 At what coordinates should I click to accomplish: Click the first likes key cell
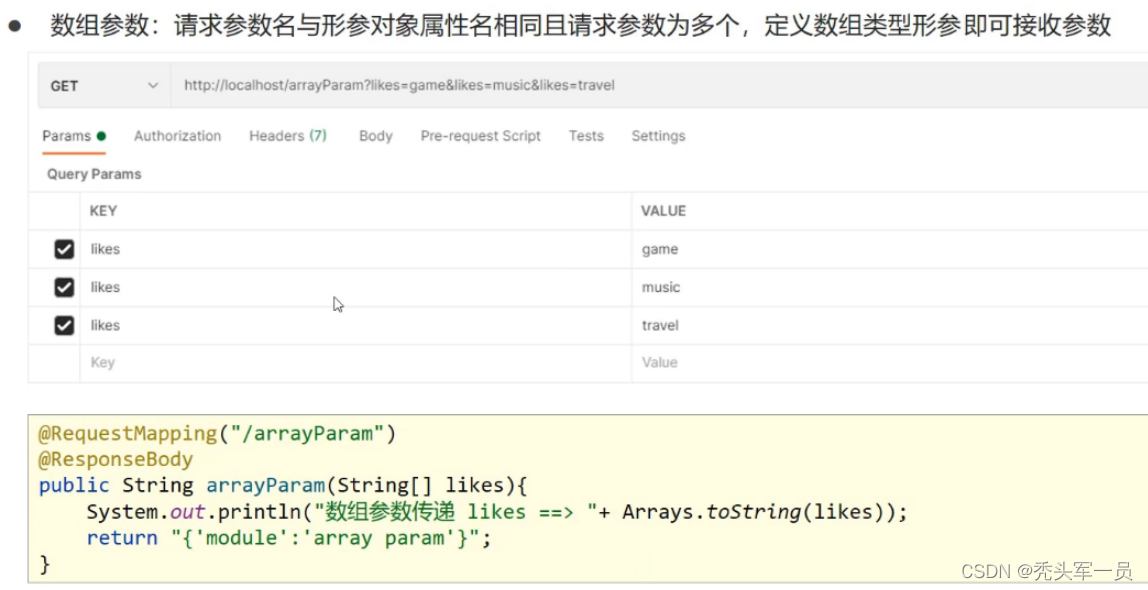(x=105, y=249)
